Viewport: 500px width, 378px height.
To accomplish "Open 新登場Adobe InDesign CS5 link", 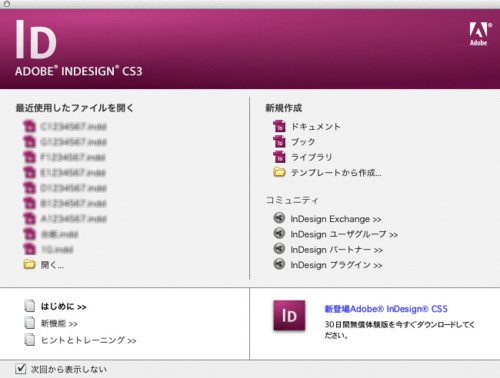I will click(386, 309).
